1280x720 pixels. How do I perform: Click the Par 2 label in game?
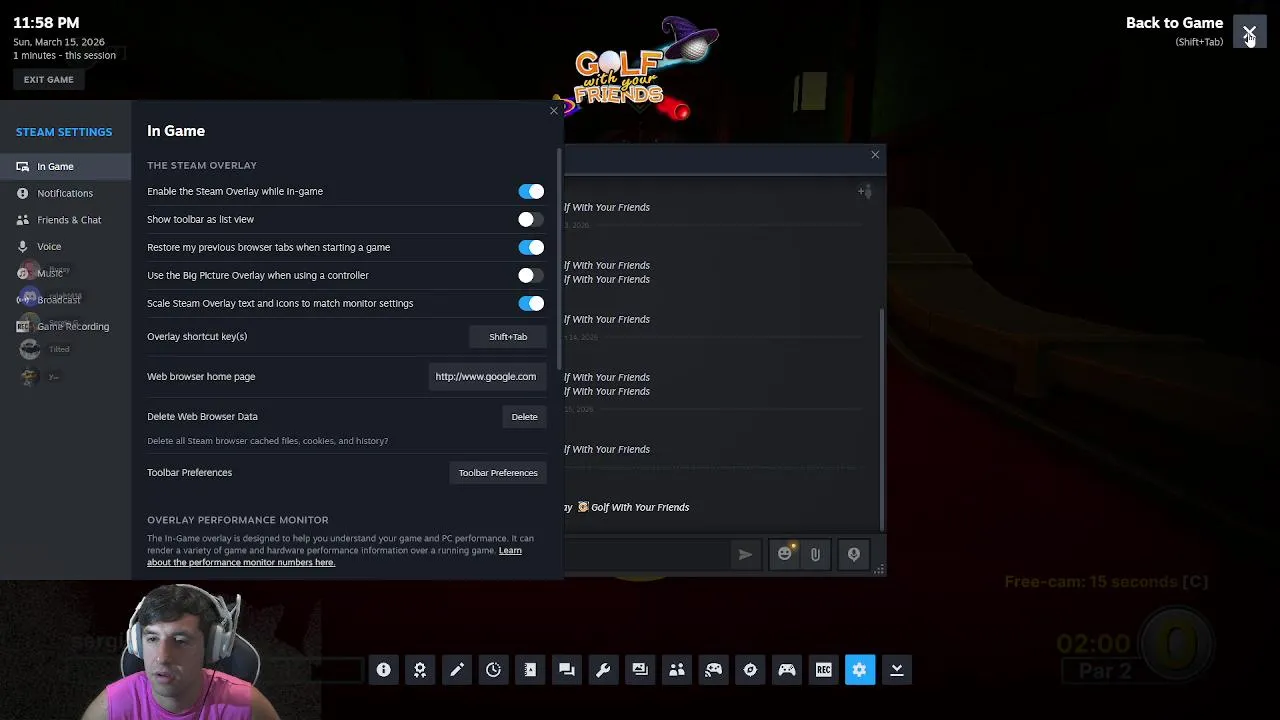[1104, 671]
